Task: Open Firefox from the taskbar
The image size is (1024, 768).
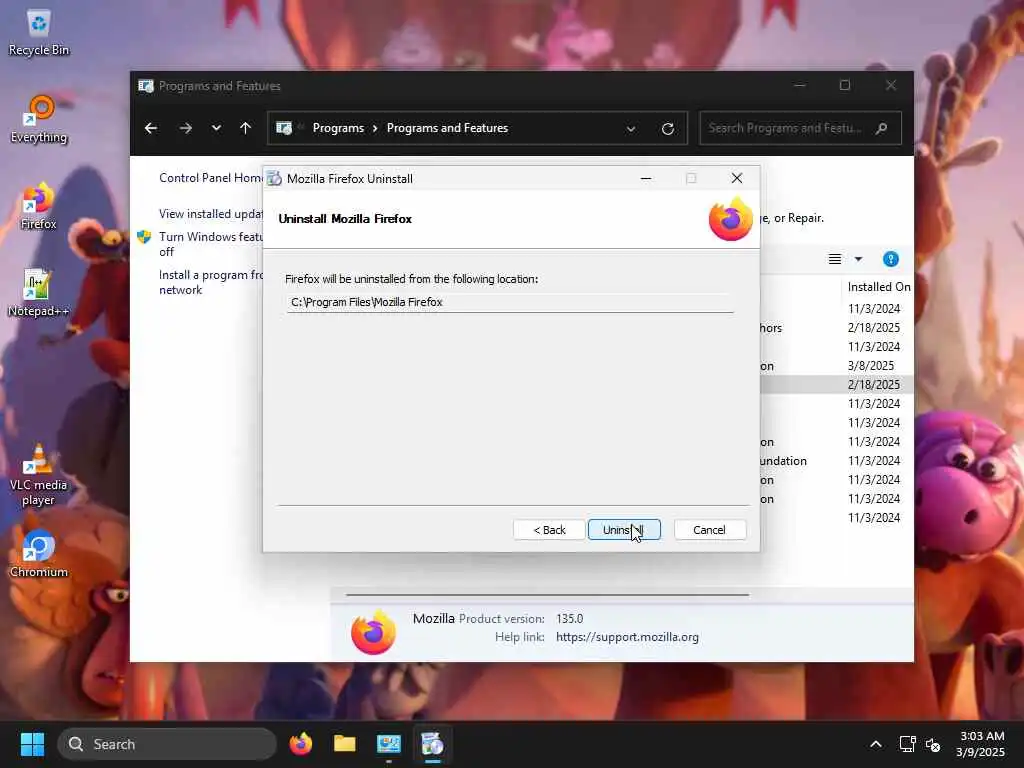Action: pyautogui.click(x=300, y=744)
